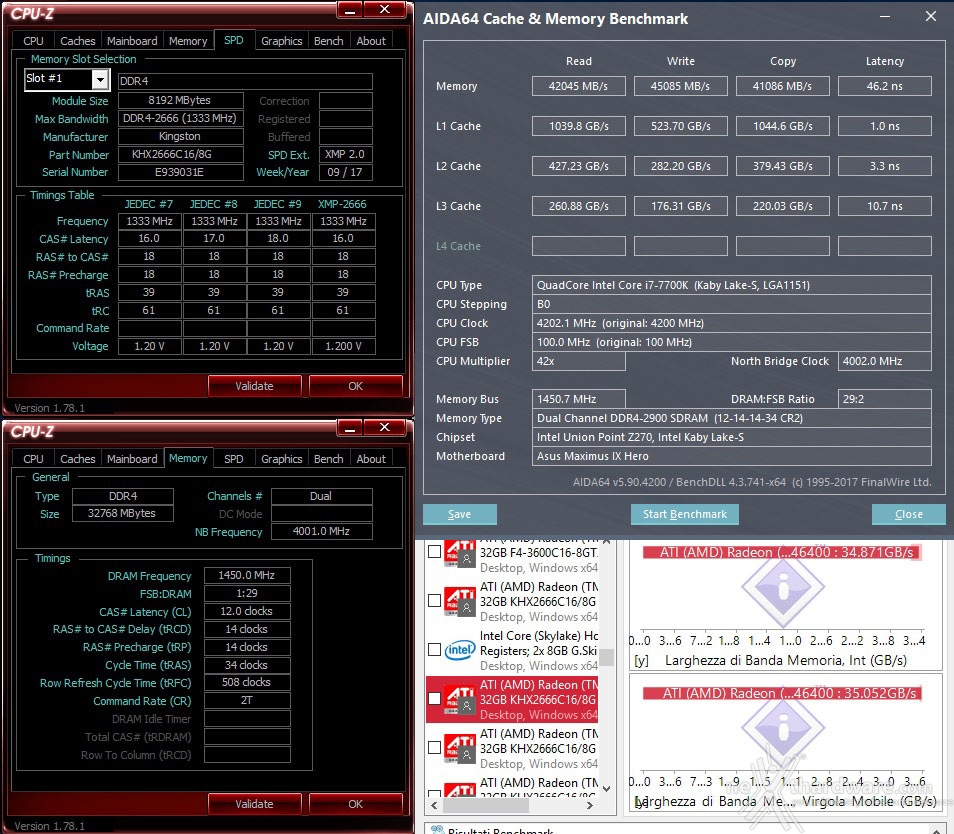
Task: Click the ATI icon in the F4-3600C16-8GT row
Action: click(459, 552)
